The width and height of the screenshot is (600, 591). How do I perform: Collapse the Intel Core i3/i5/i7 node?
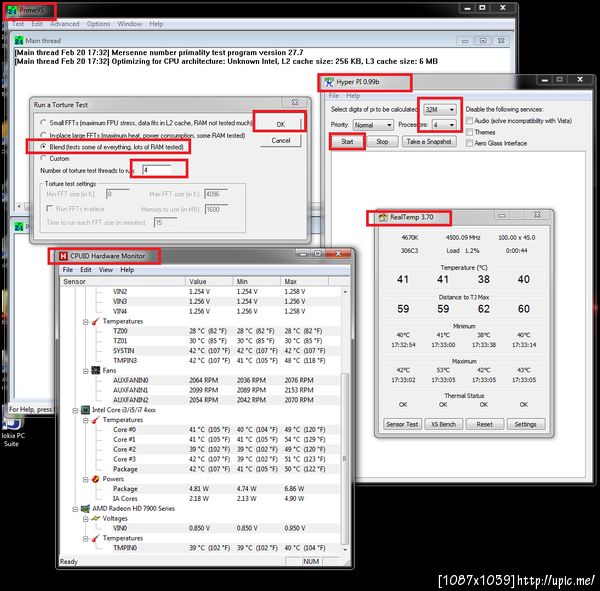coord(75,410)
